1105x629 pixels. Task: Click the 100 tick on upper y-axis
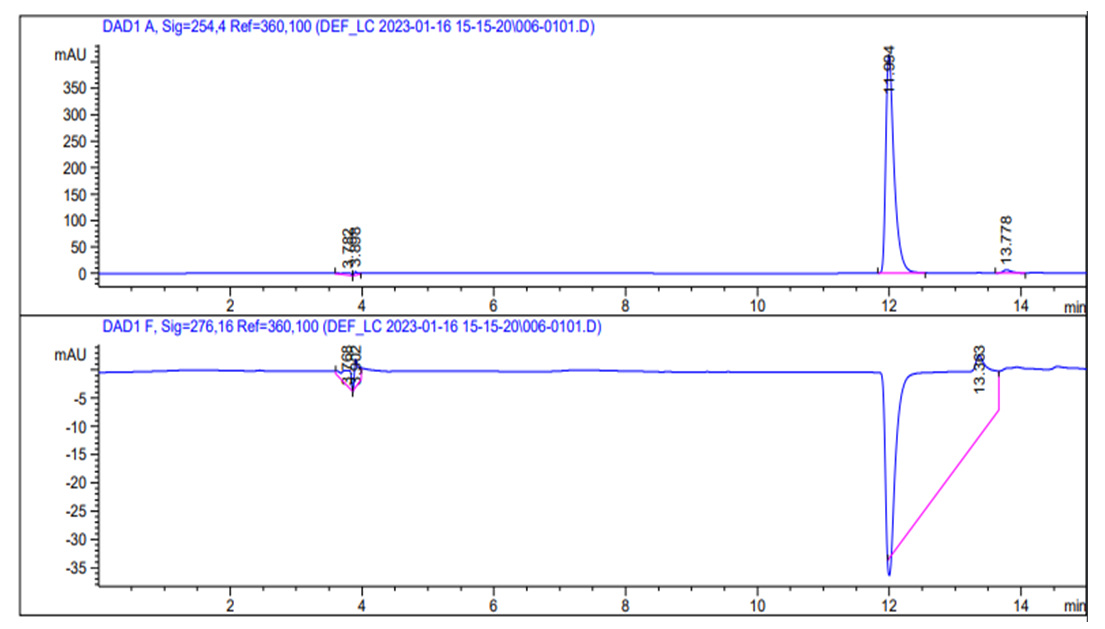tap(73, 220)
